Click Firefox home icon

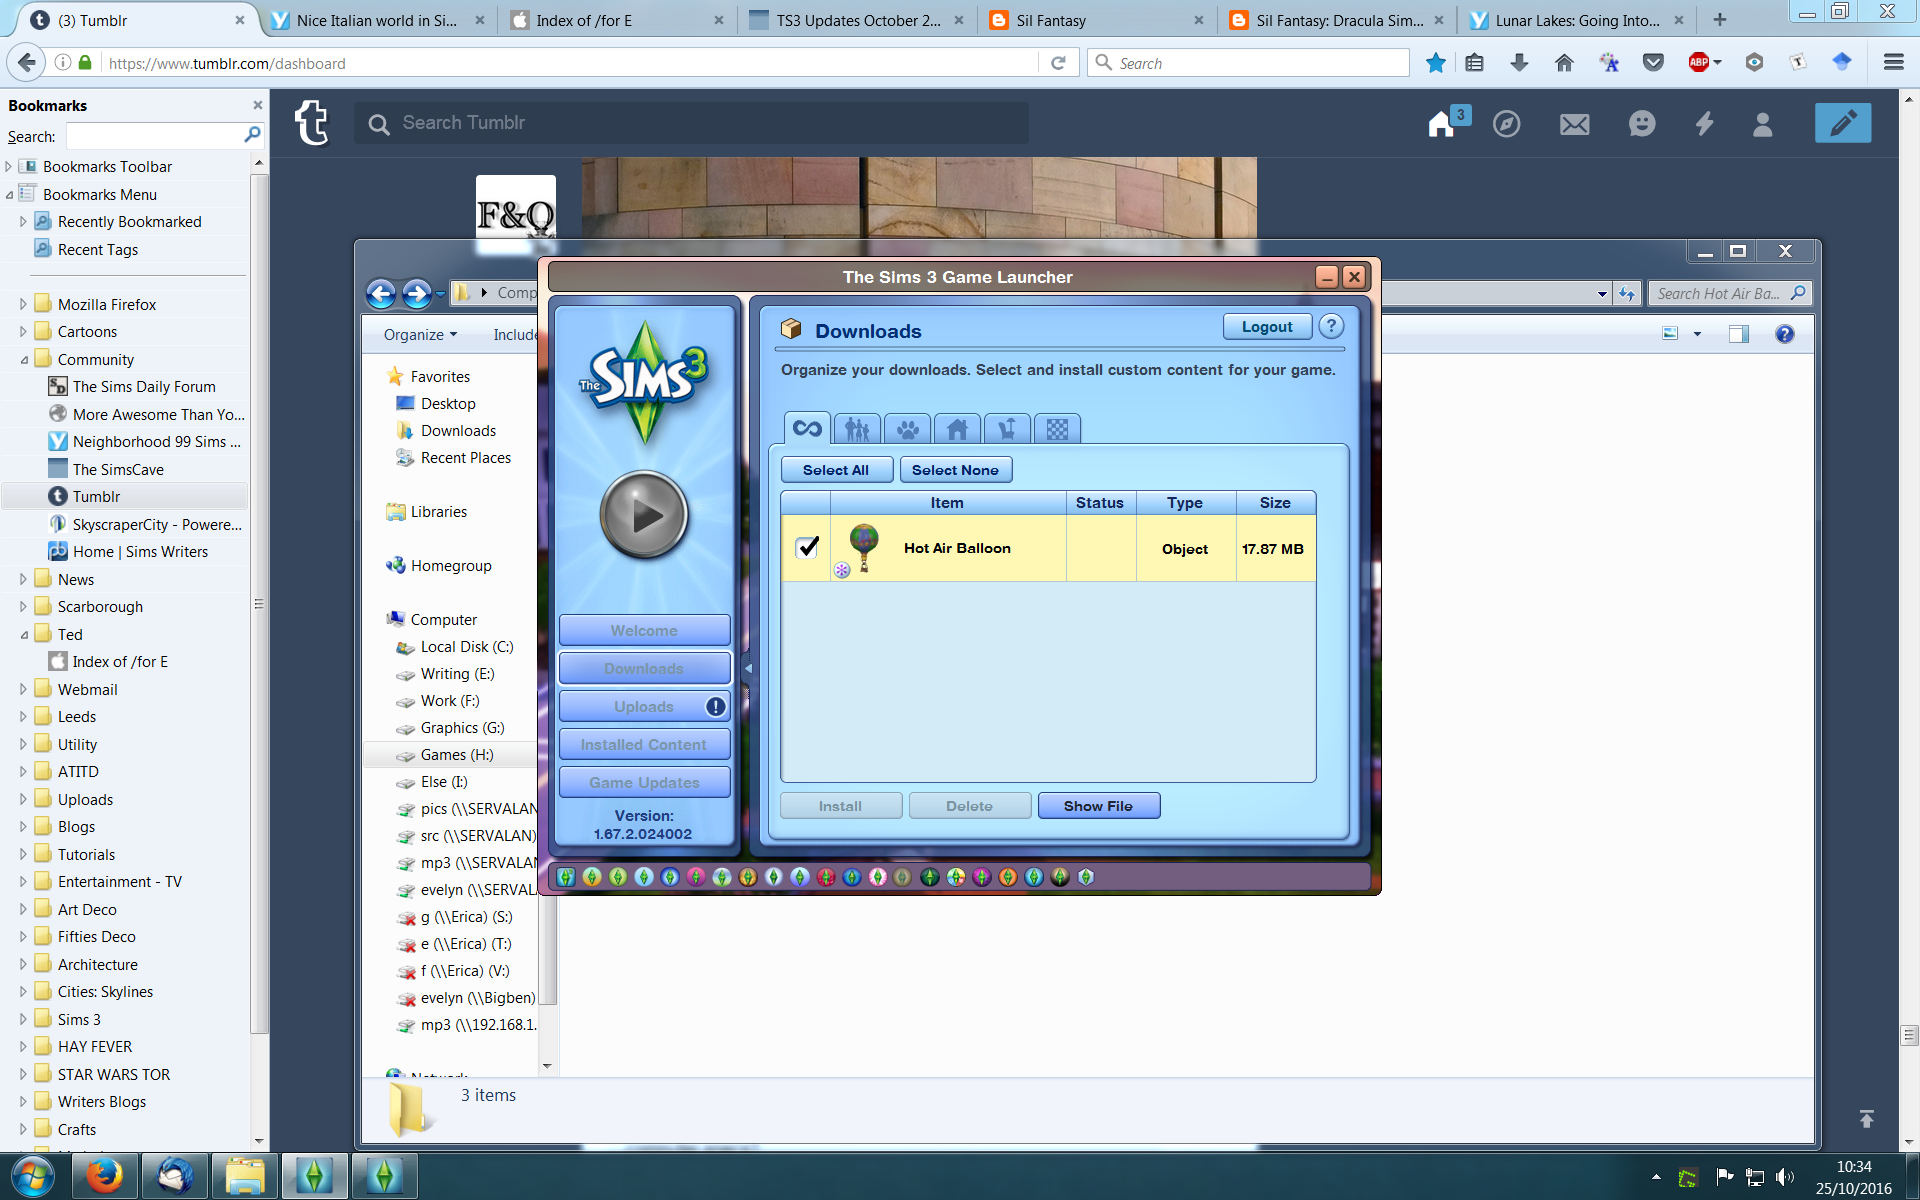pos(1564,63)
